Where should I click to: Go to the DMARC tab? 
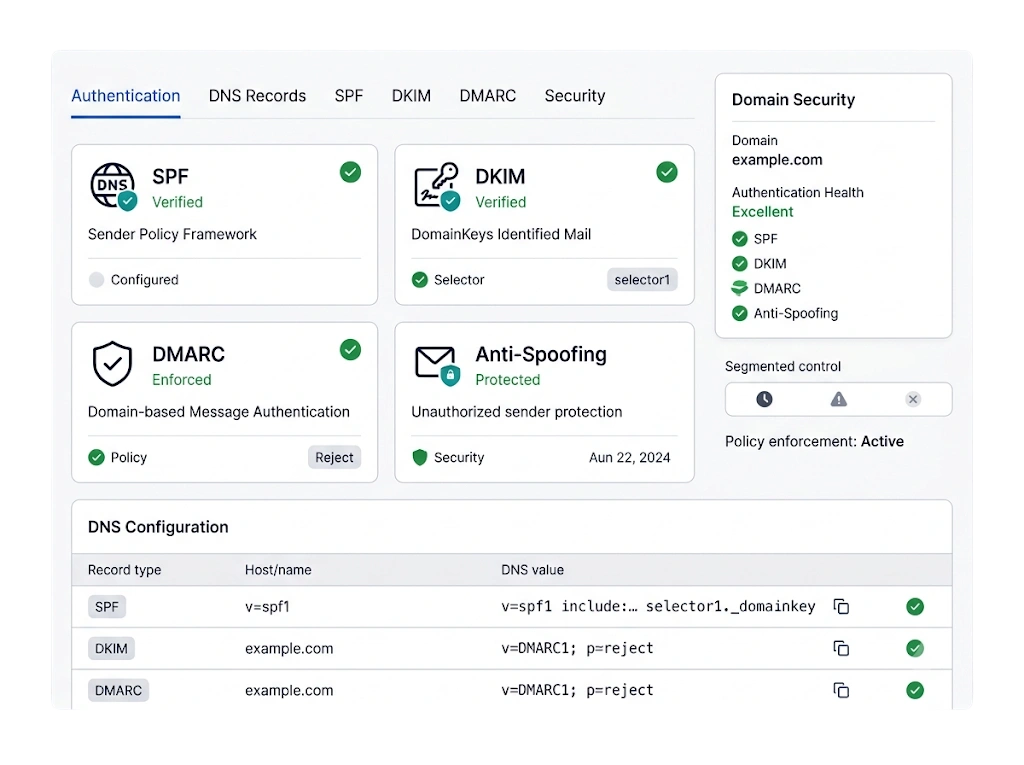[x=488, y=96]
